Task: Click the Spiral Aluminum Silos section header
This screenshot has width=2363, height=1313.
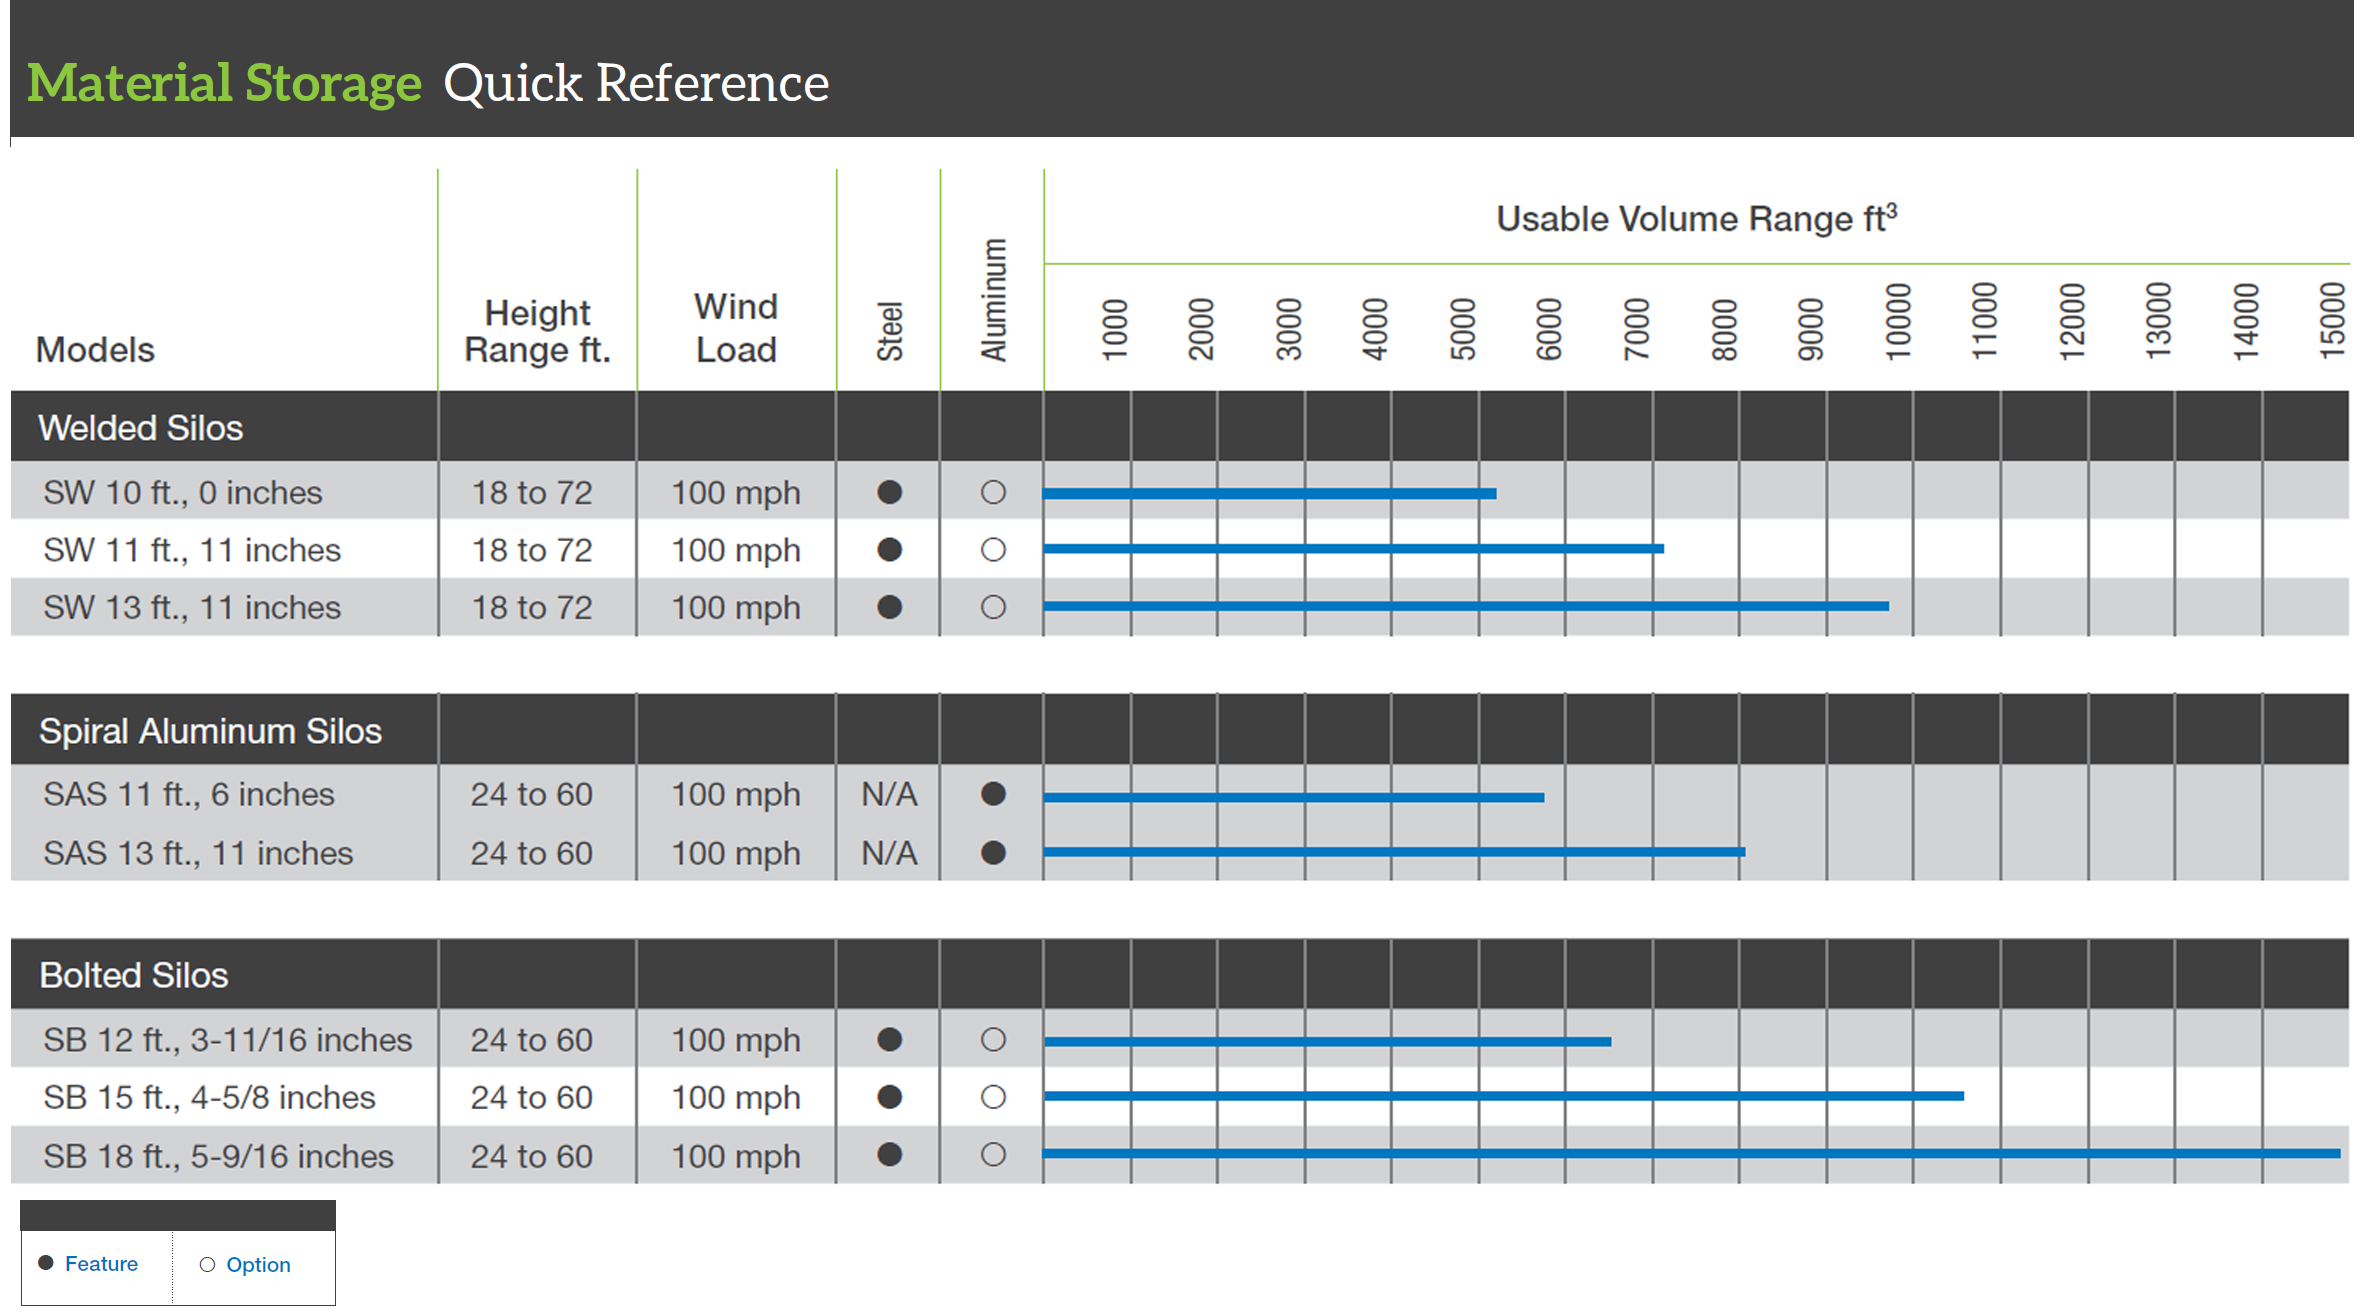Action: (x=211, y=731)
